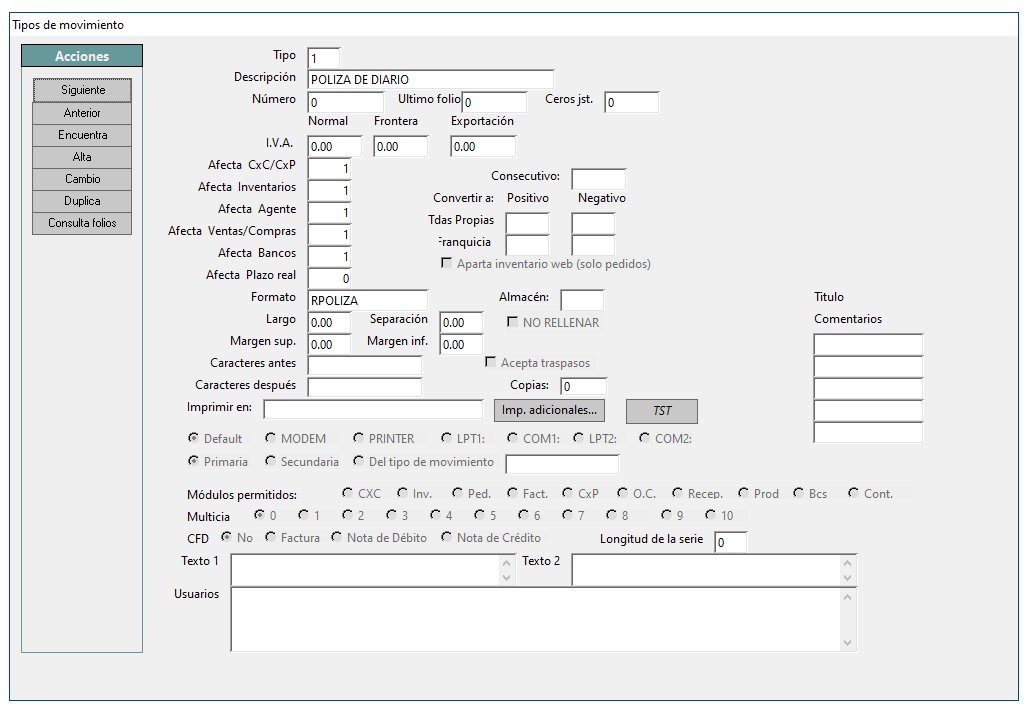Image resolution: width=1029 pixels, height=711 pixels.
Task: Click the Usuarios list scroll up arrow
Action: [x=847, y=597]
